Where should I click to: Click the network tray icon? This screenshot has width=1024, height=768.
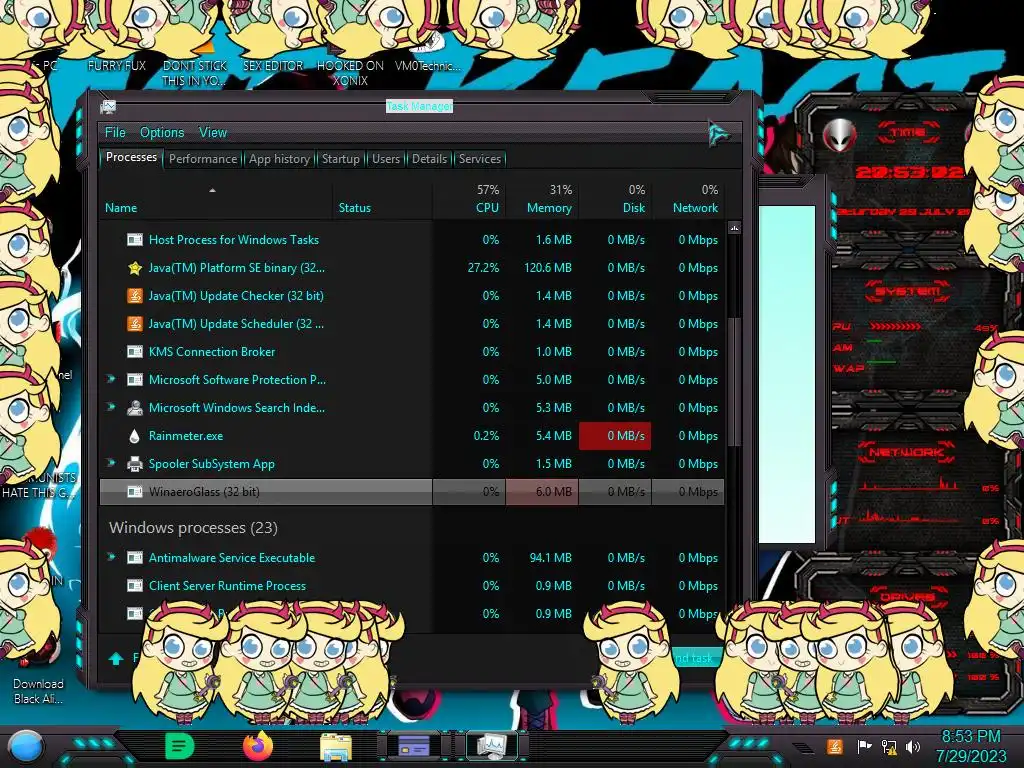(889, 746)
